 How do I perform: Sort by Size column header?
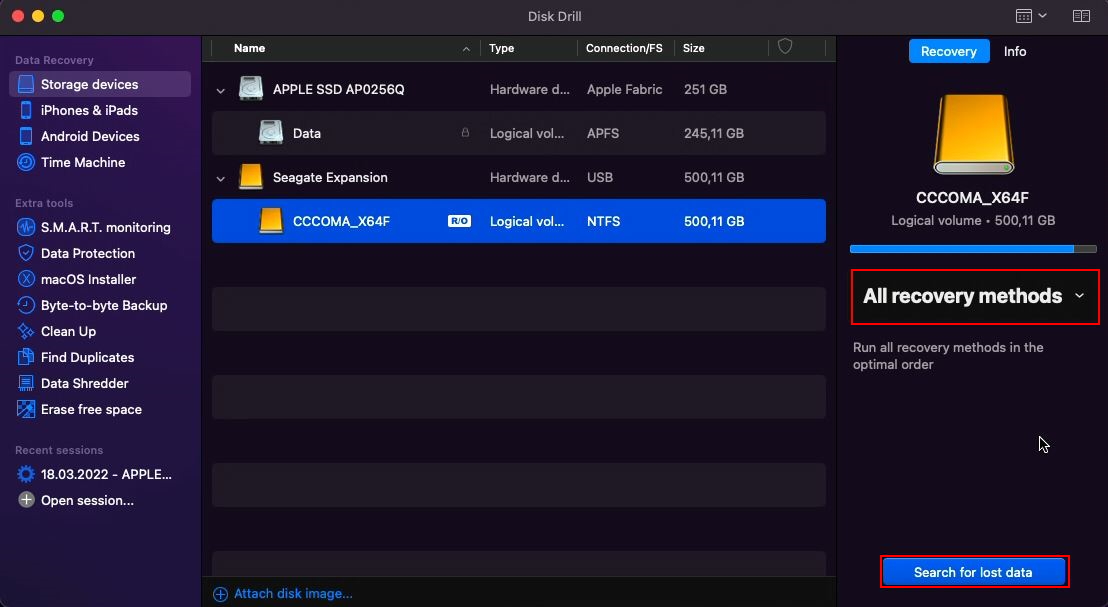click(693, 48)
